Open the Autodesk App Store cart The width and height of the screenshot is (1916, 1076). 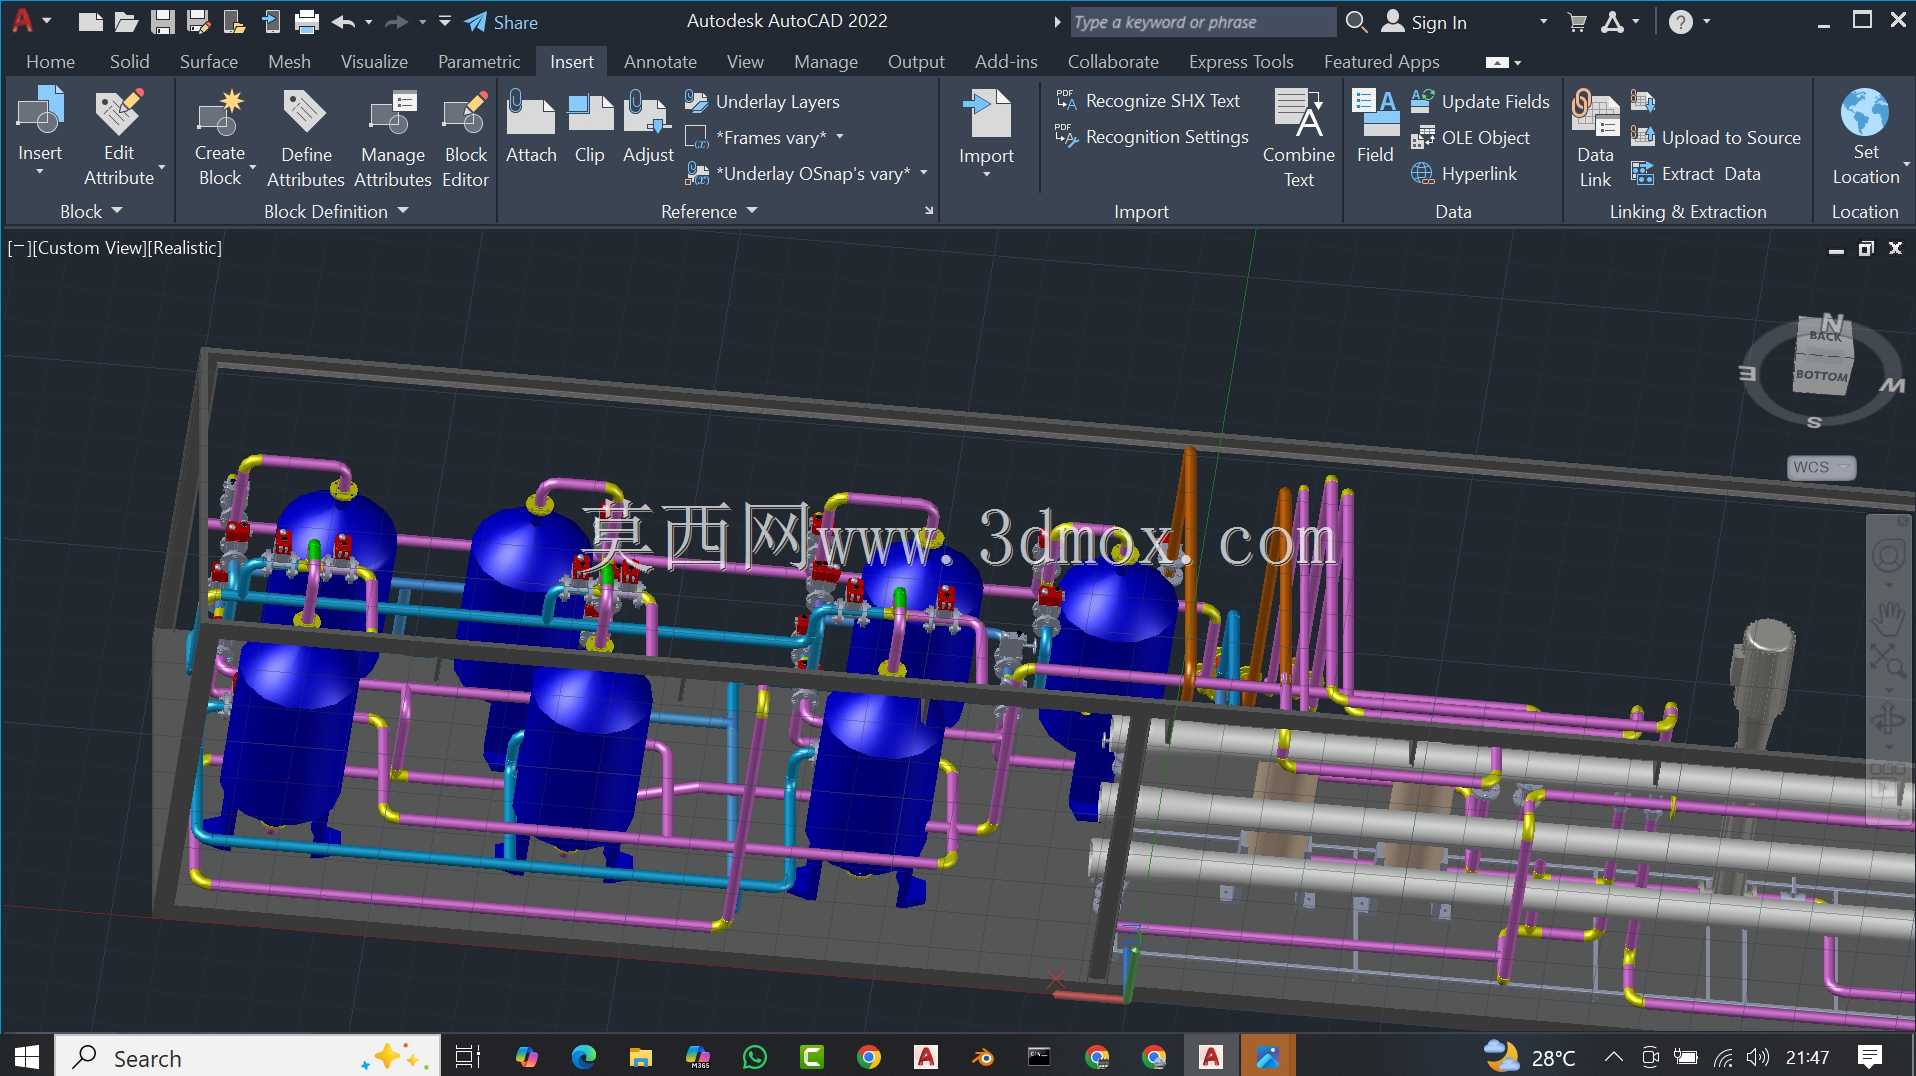(1577, 22)
